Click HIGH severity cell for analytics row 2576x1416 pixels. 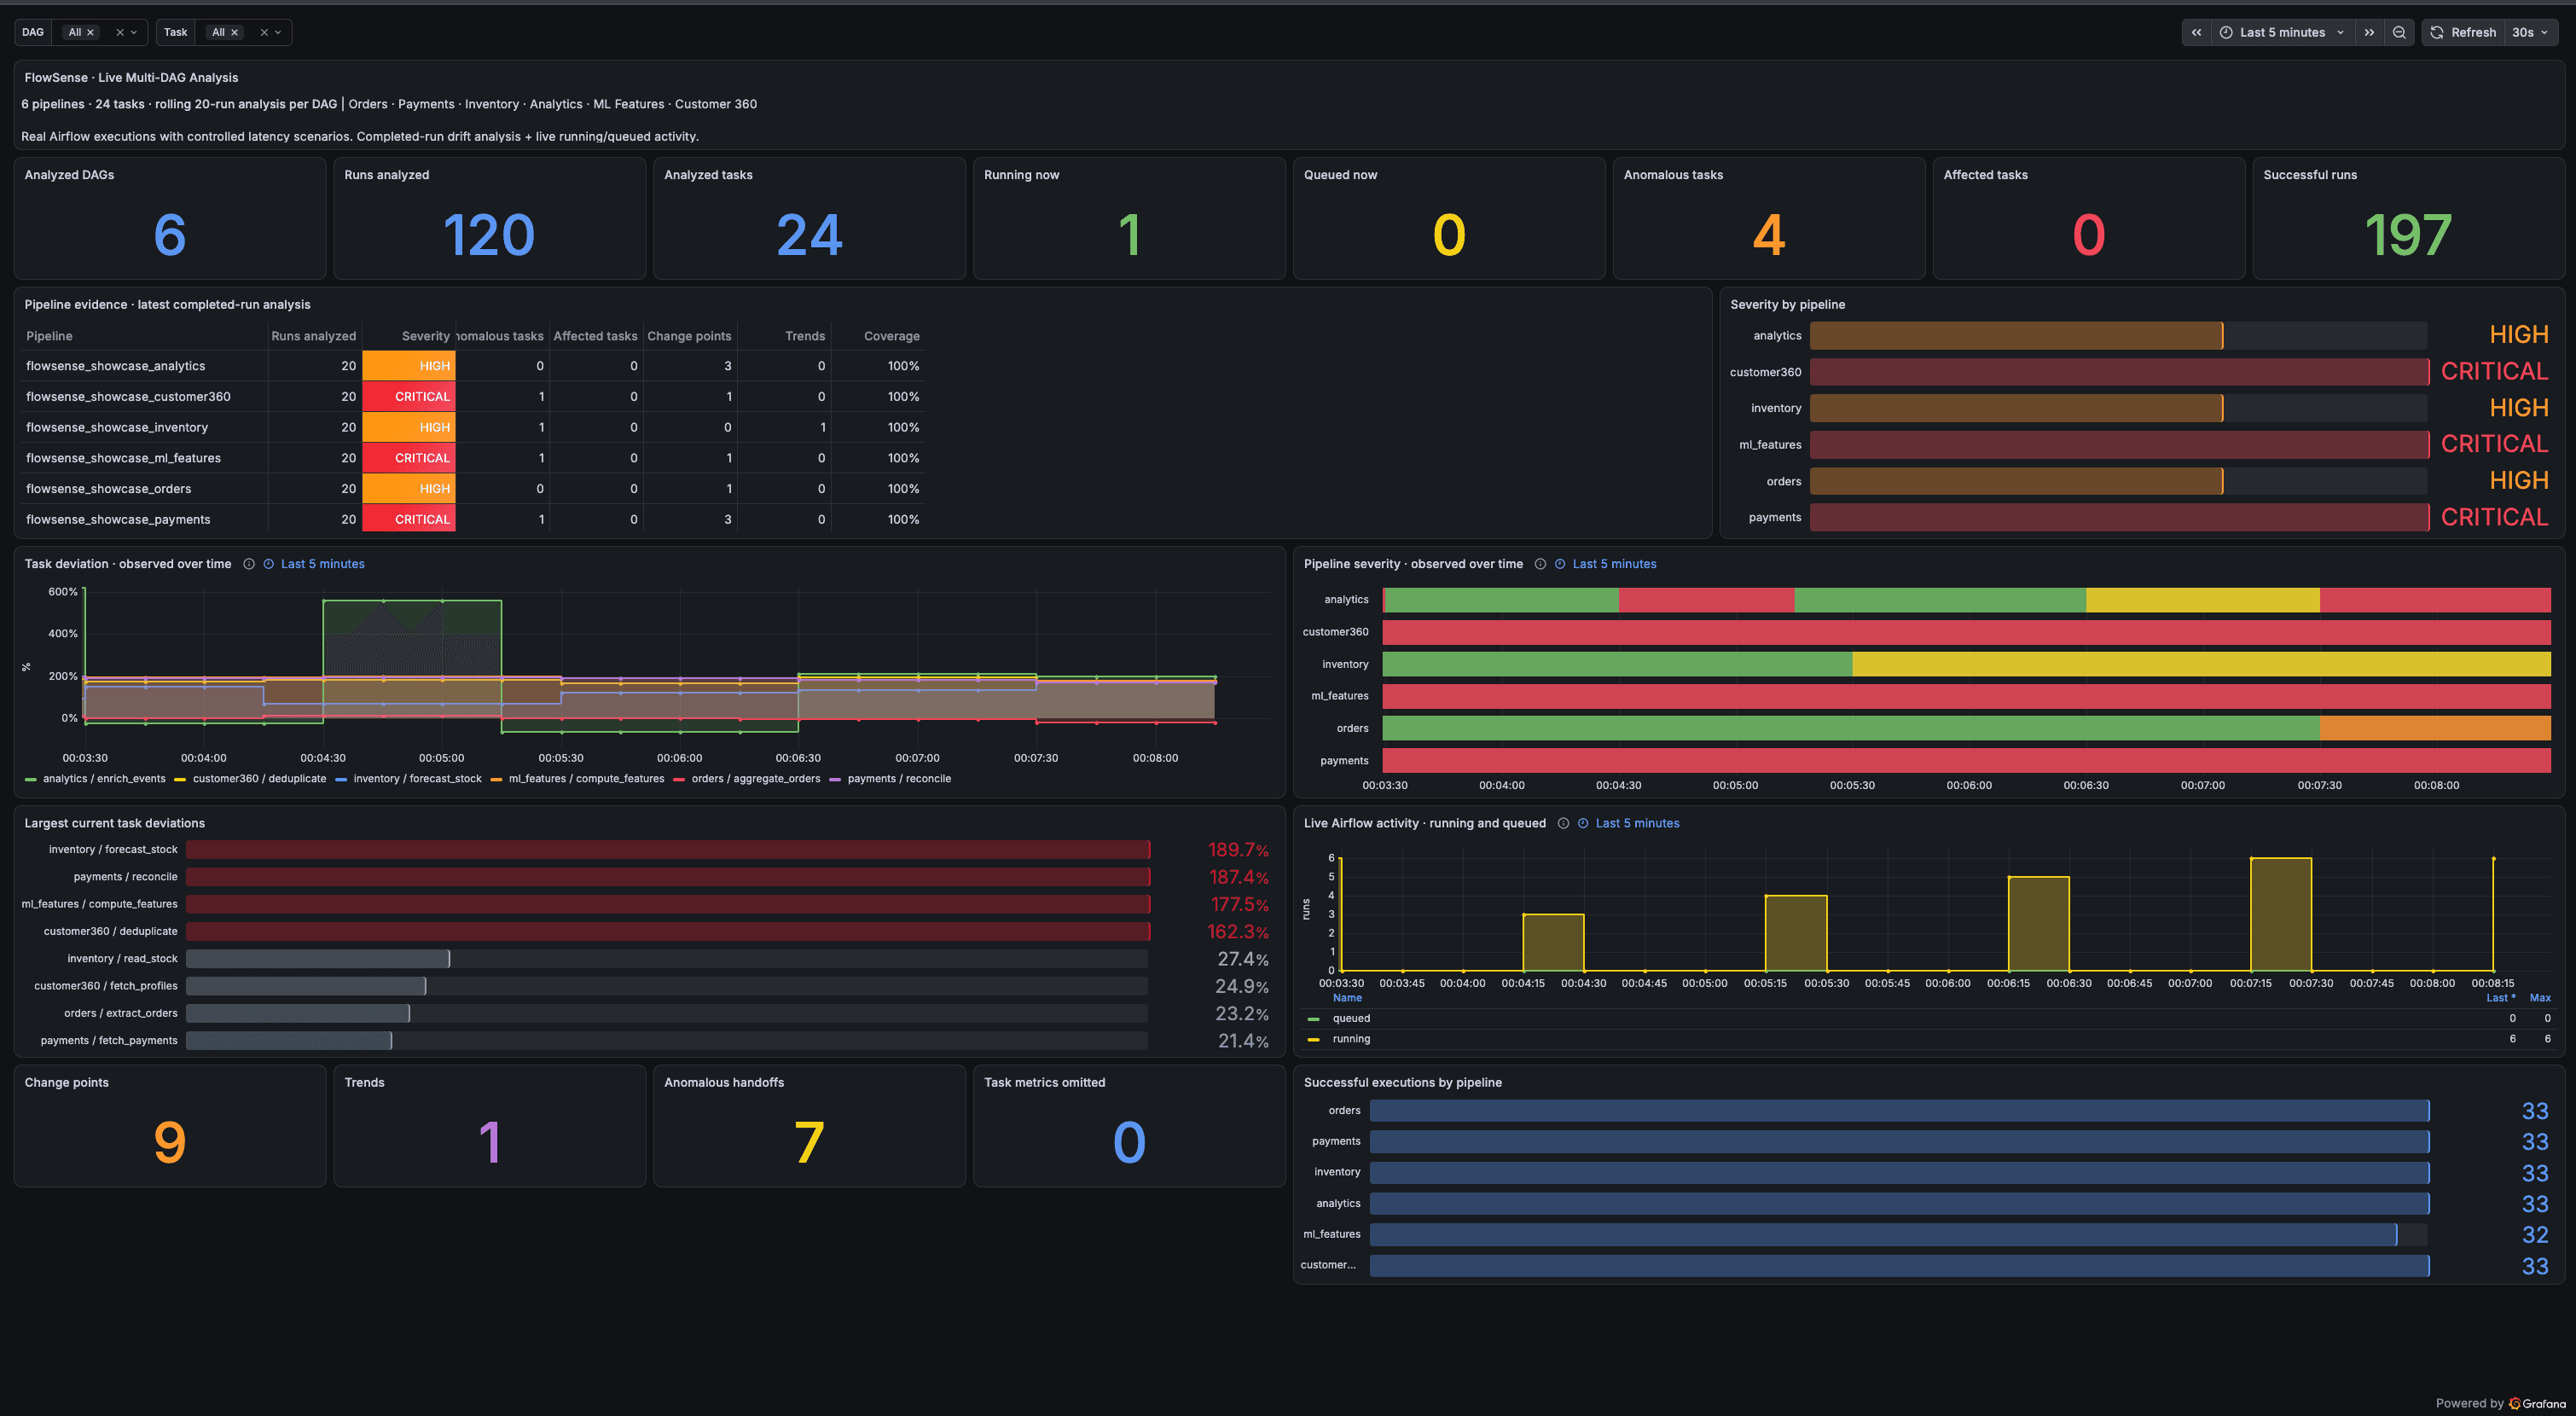(x=409, y=366)
